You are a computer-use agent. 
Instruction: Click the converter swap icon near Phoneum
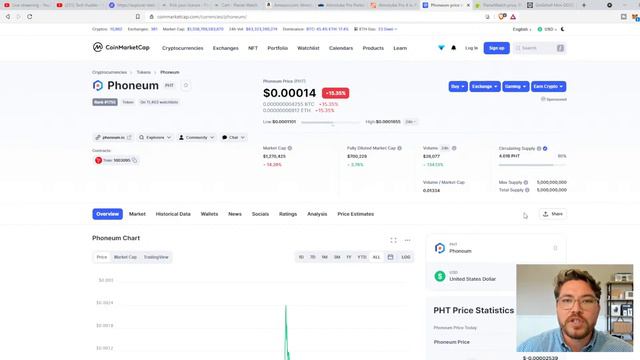click(x=555, y=248)
